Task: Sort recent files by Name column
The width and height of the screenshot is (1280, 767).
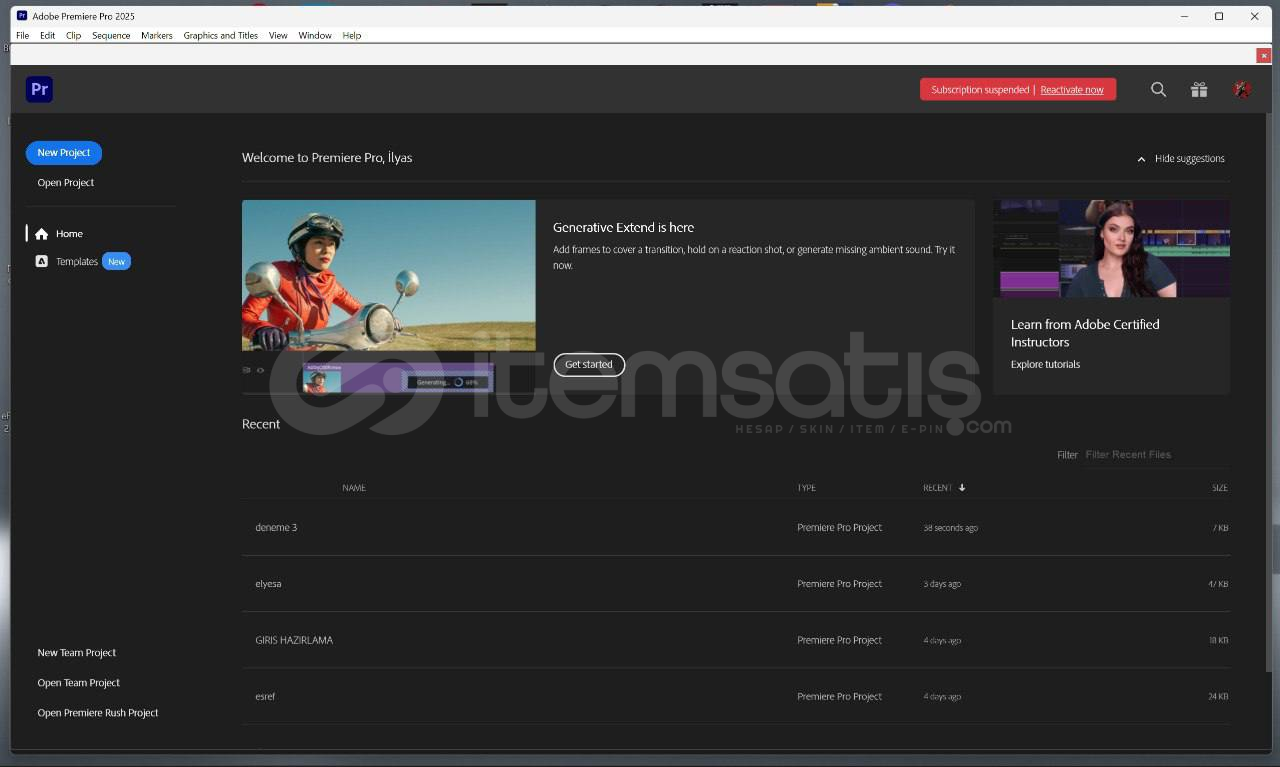Action: [354, 488]
